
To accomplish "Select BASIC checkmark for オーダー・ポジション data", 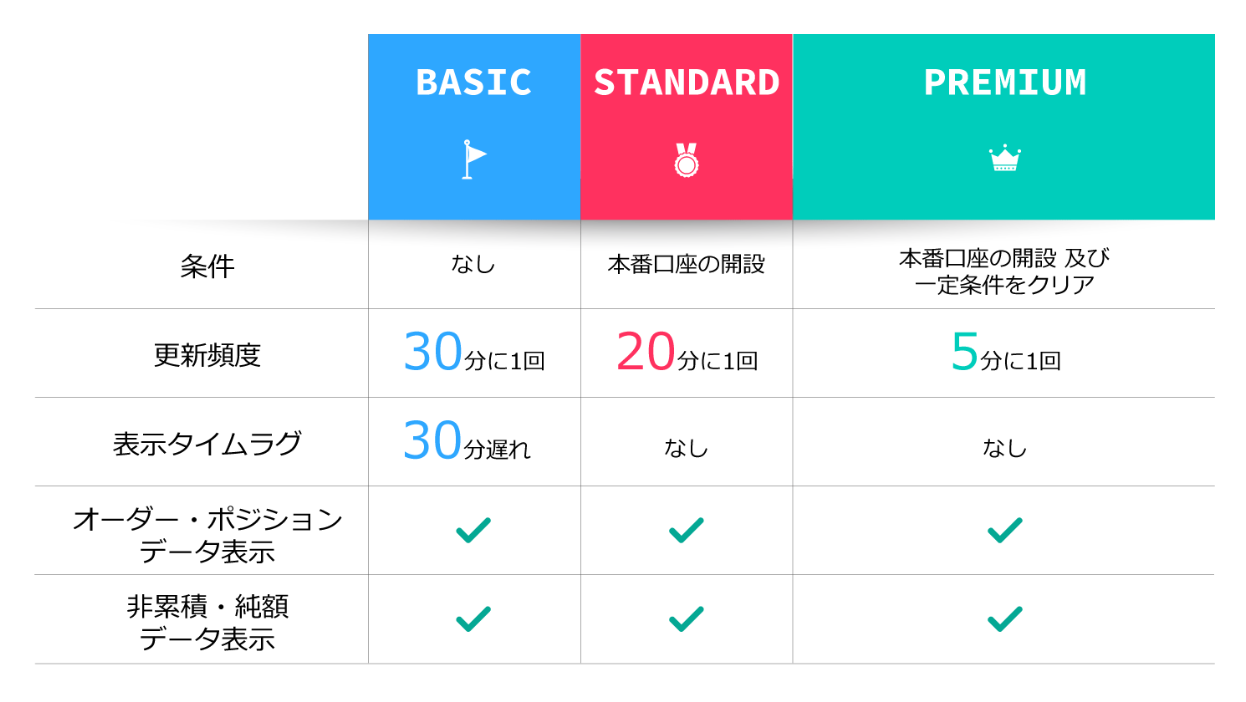I will tap(473, 530).
